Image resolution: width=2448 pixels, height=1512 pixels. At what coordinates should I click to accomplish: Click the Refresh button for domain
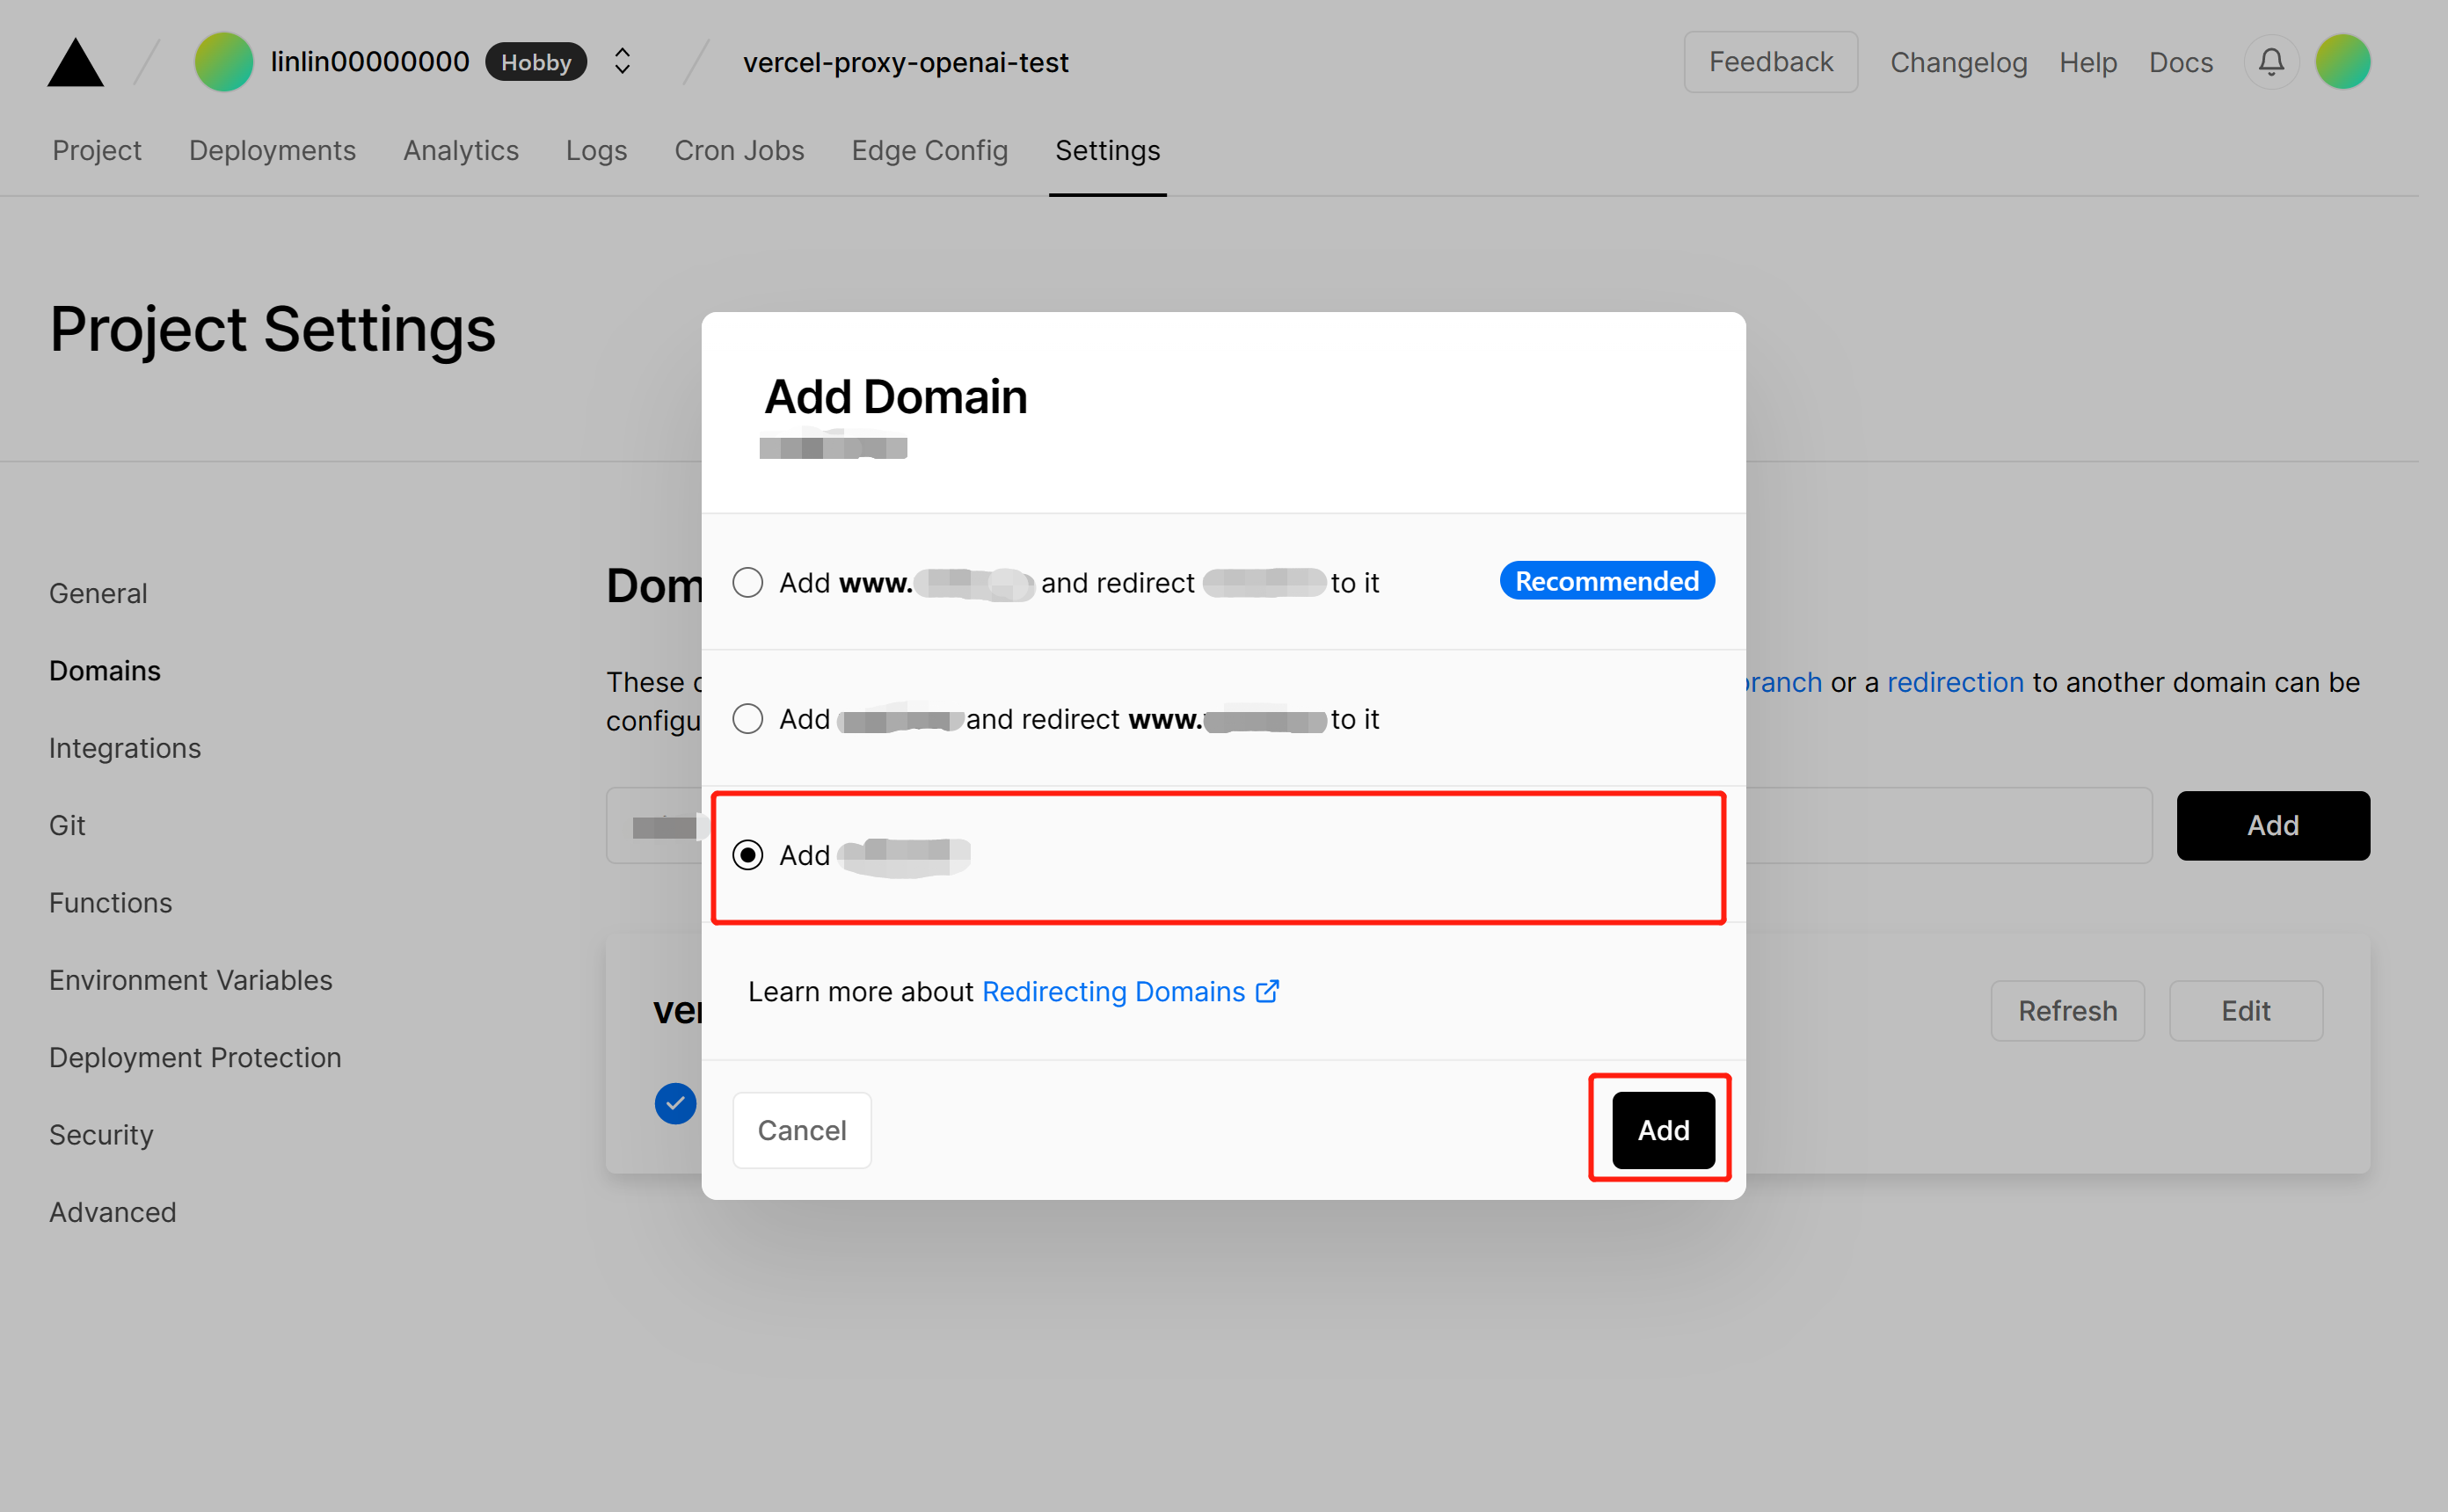2066,1011
